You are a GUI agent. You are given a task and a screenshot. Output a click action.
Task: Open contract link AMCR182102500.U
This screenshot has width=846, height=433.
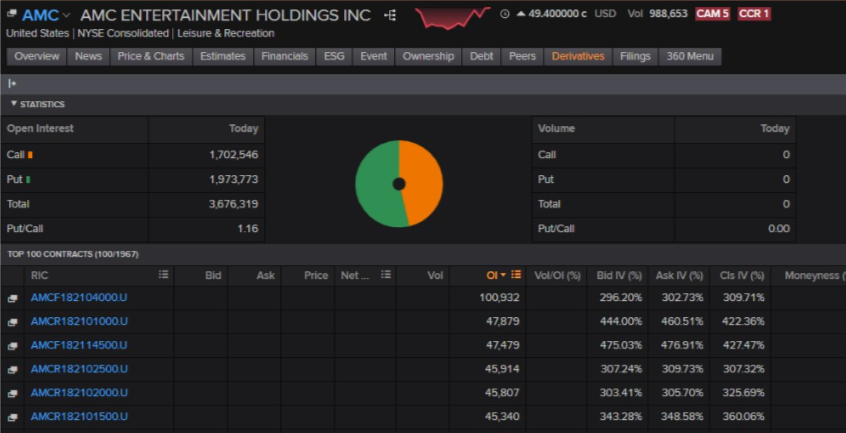(79, 369)
